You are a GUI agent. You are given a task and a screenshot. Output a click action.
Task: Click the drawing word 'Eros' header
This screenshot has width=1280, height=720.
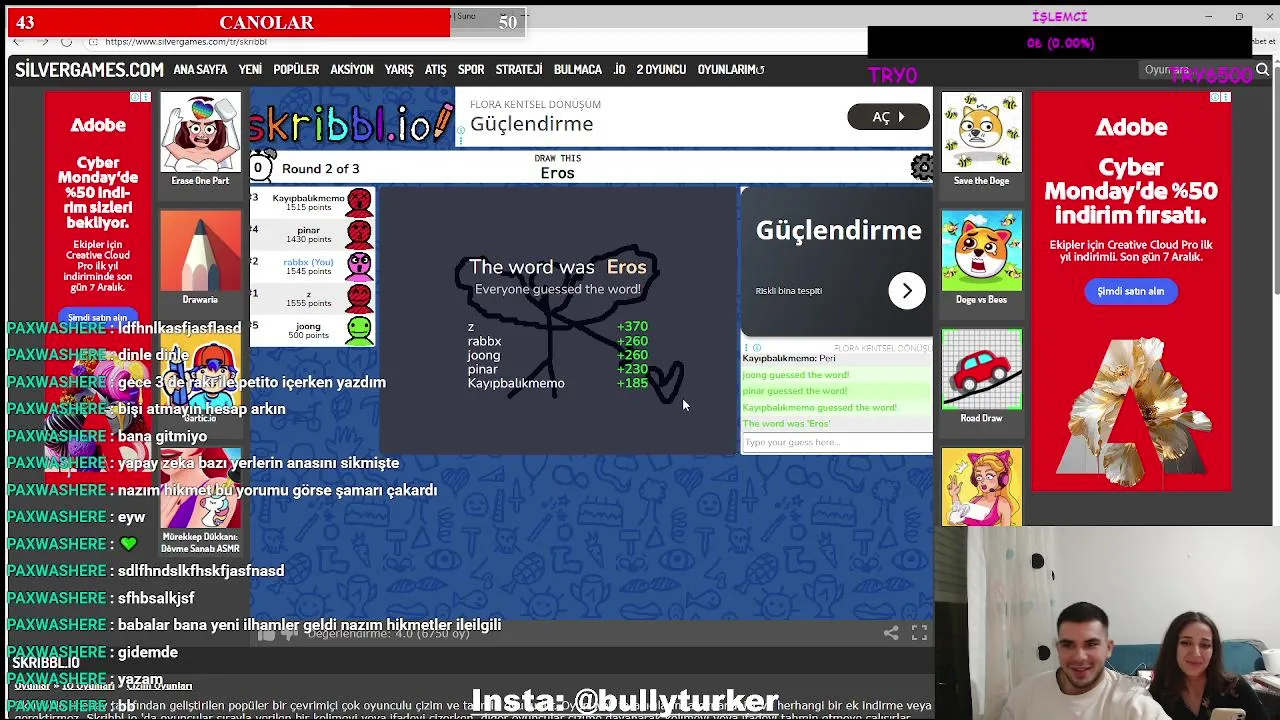click(557, 173)
